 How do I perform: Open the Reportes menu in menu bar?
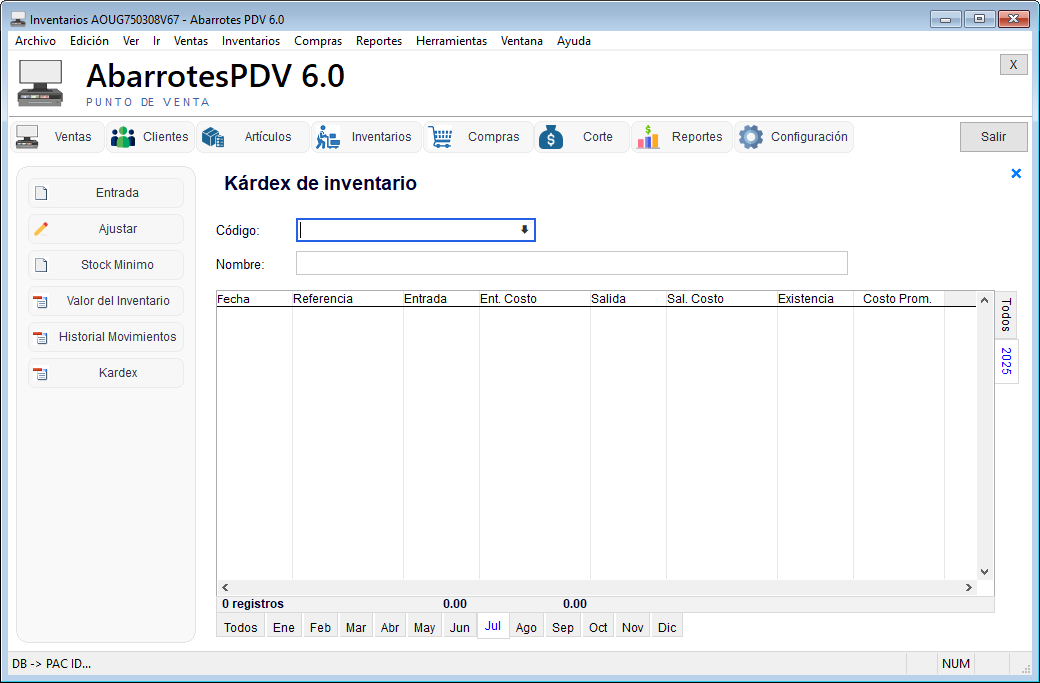pyautogui.click(x=379, y=40)
